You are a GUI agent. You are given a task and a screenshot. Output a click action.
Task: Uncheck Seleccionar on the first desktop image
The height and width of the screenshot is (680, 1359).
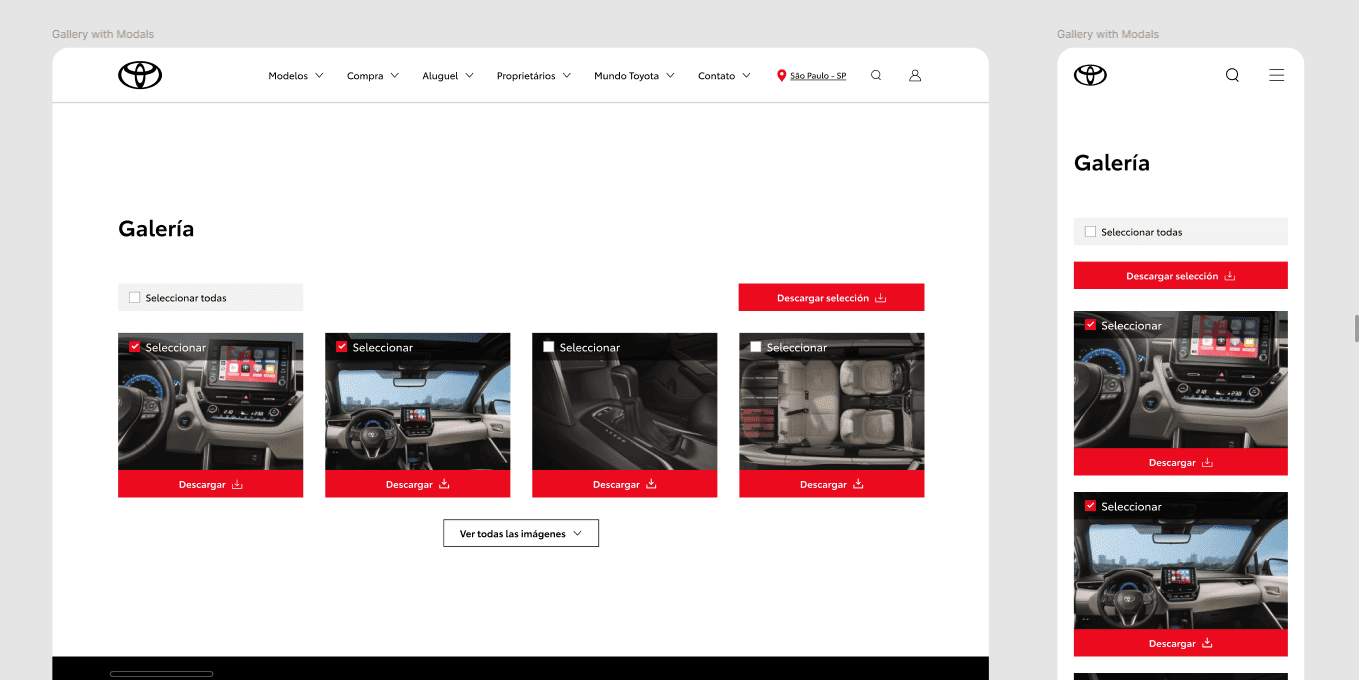pyautogui.click(x=135, y=347)
